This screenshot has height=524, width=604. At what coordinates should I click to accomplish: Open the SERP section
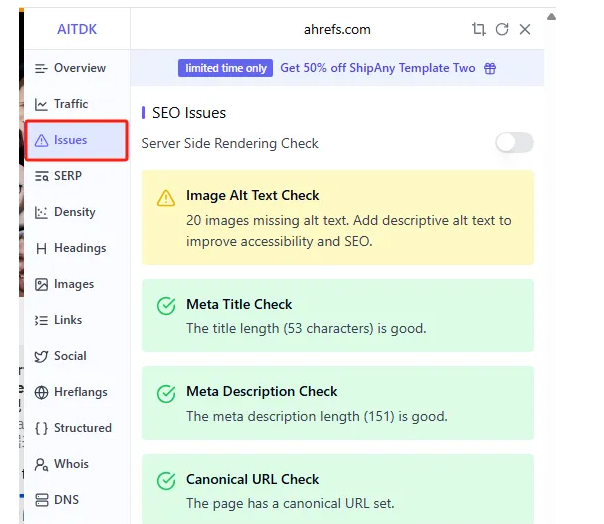click(x=67, y=176)
